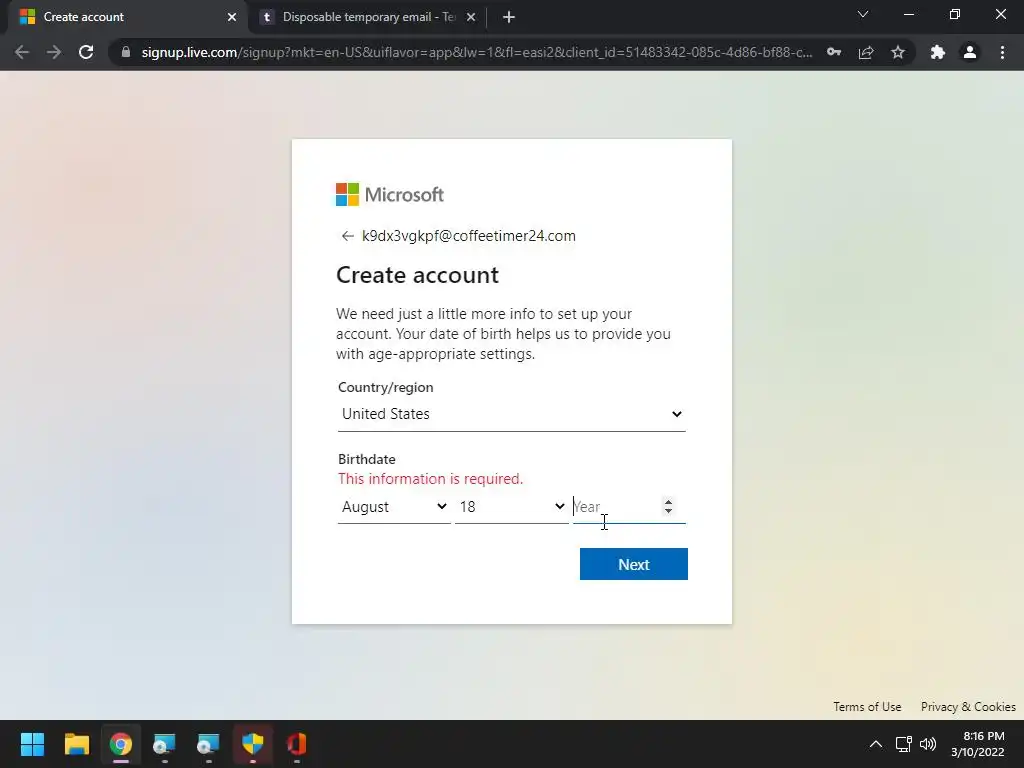Open a new browser tab
This screenshot has height=768, width=1024.
509,17
